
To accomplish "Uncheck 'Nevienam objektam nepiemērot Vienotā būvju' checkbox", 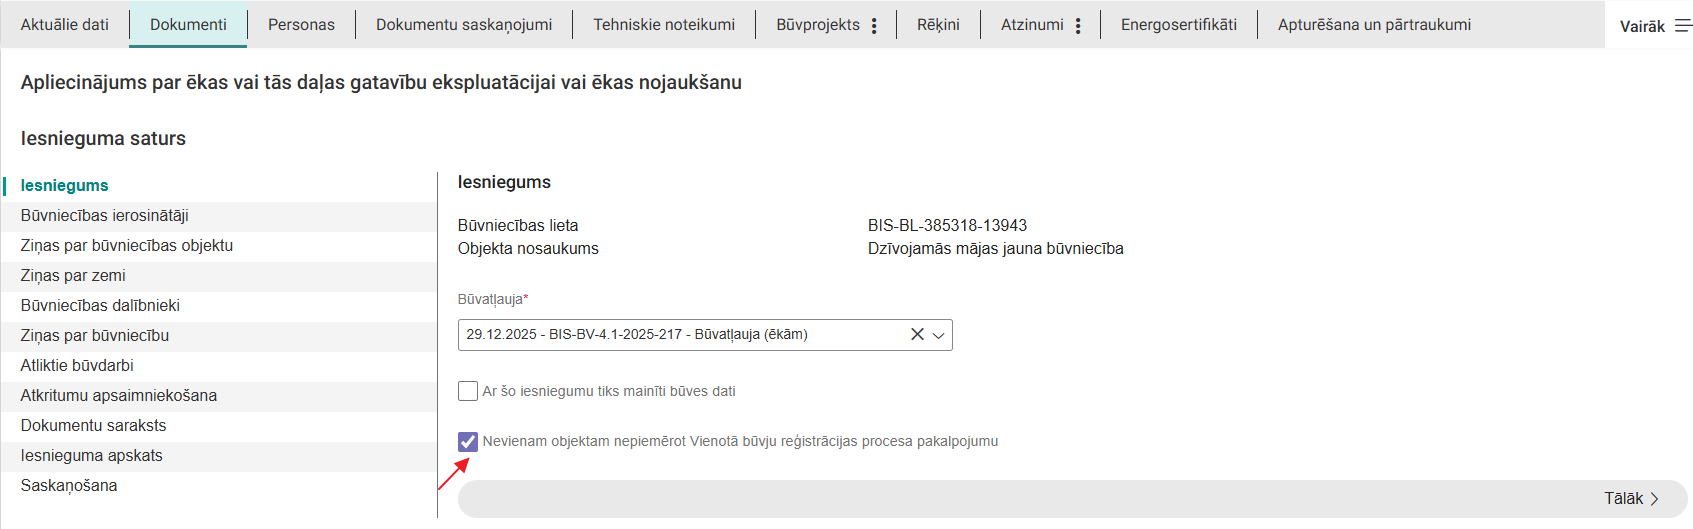I will click(x=468, y=441).
